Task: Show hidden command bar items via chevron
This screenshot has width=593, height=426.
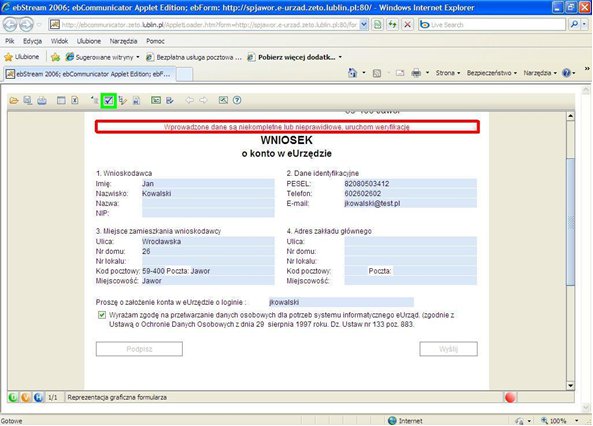Action: (x=587, y=68)
